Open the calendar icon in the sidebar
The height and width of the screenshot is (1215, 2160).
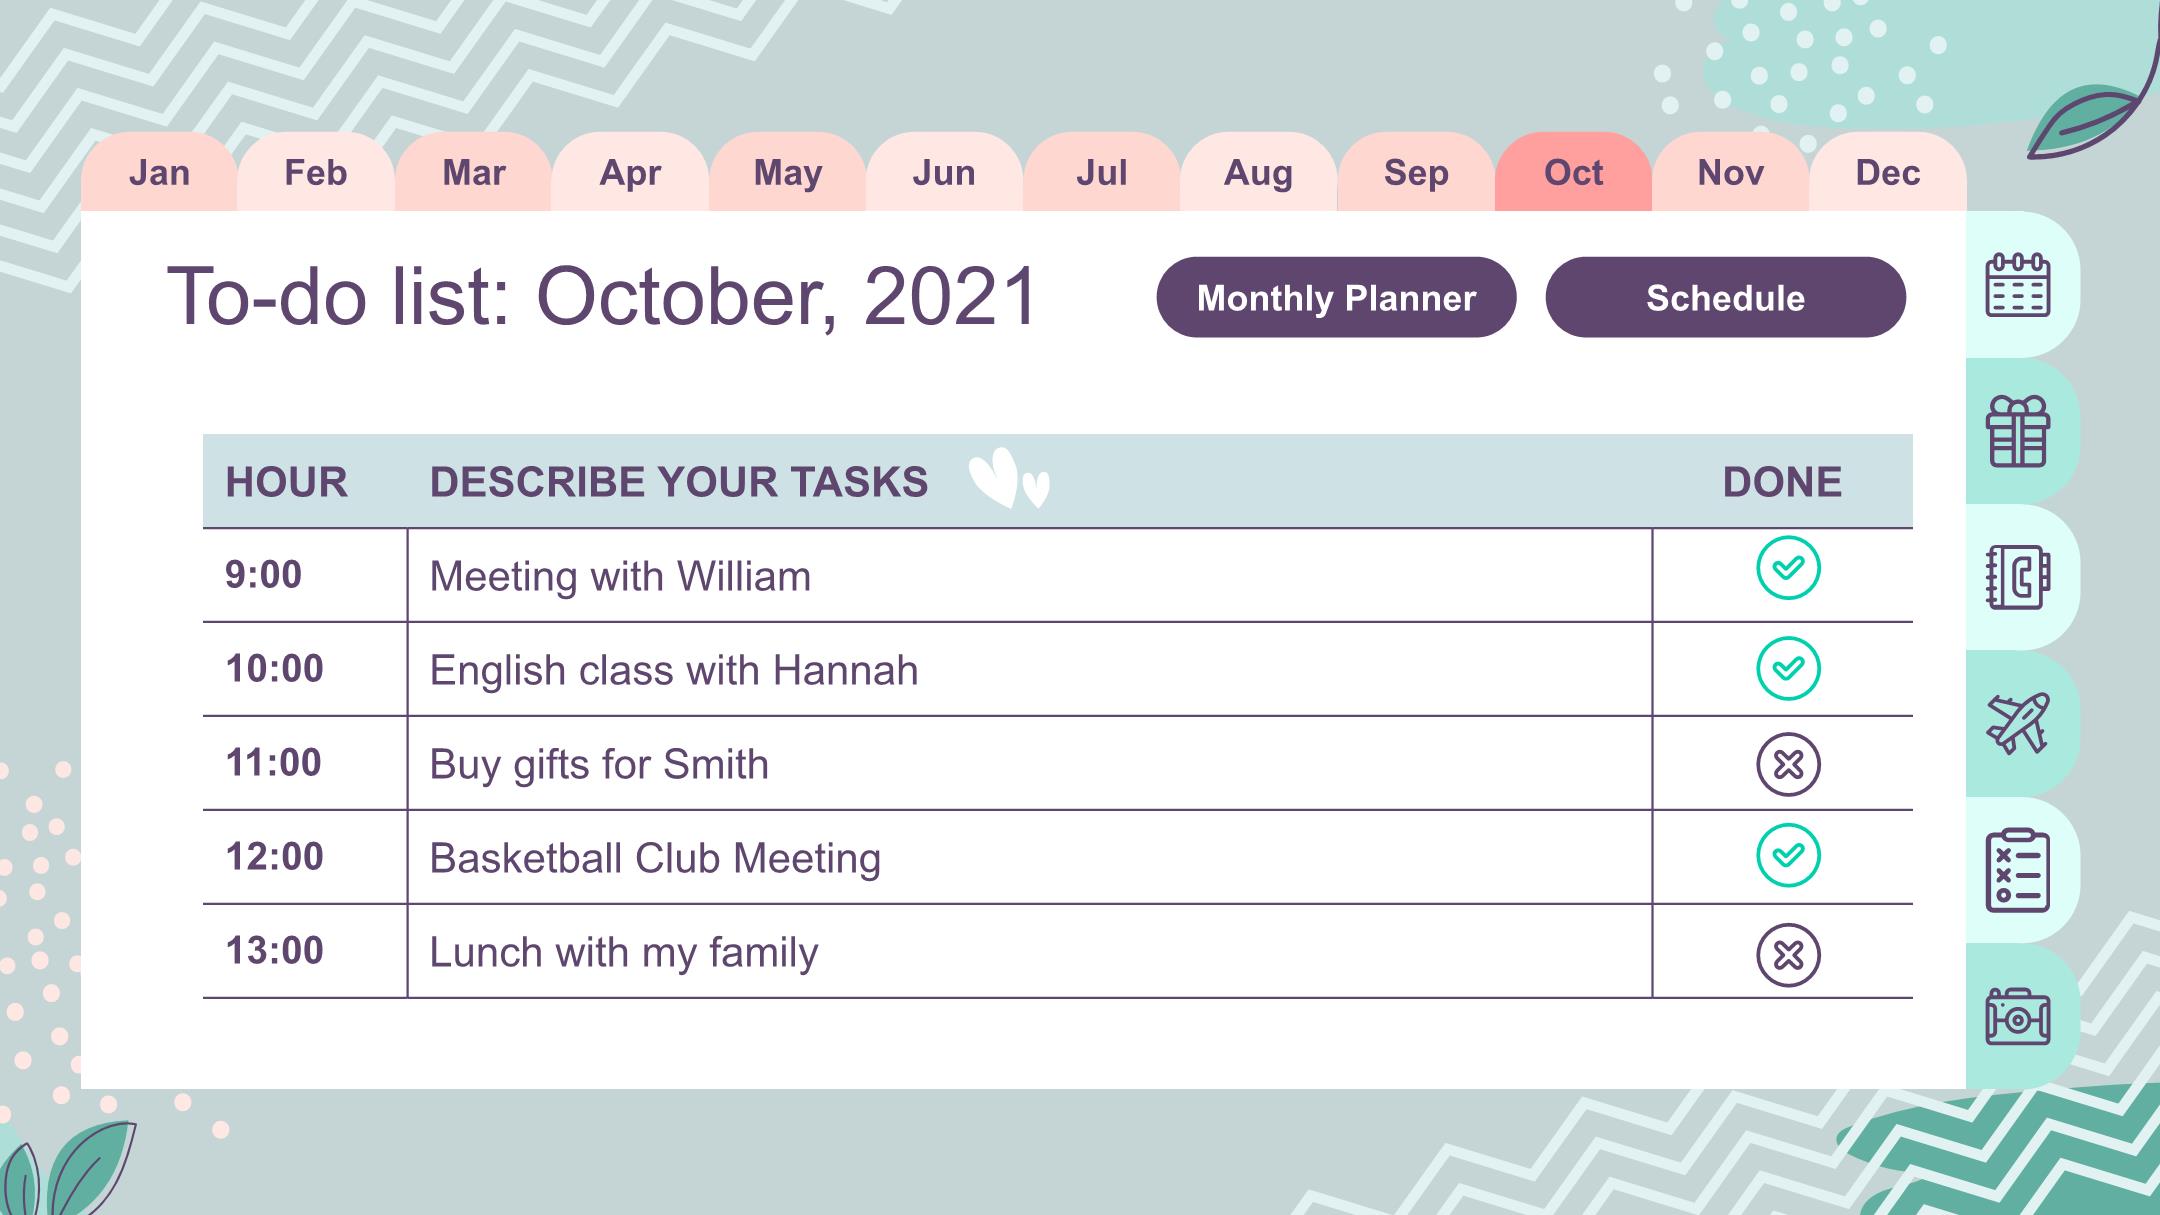(x=2017, y=286)
